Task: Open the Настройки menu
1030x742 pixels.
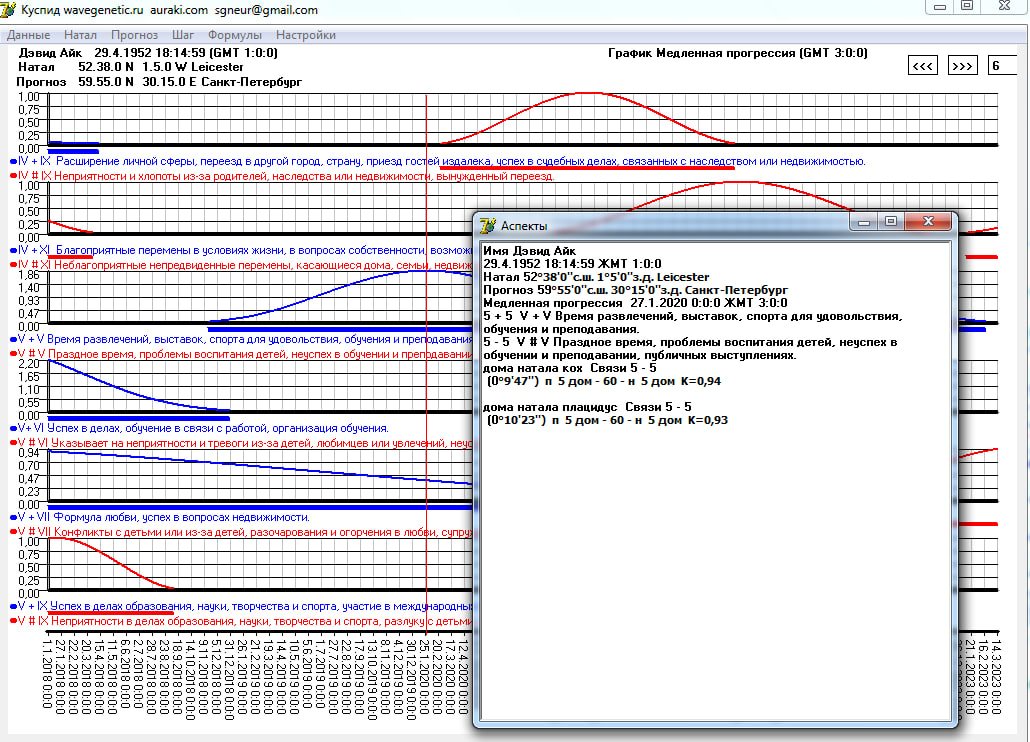Action: tap(306, 35)
